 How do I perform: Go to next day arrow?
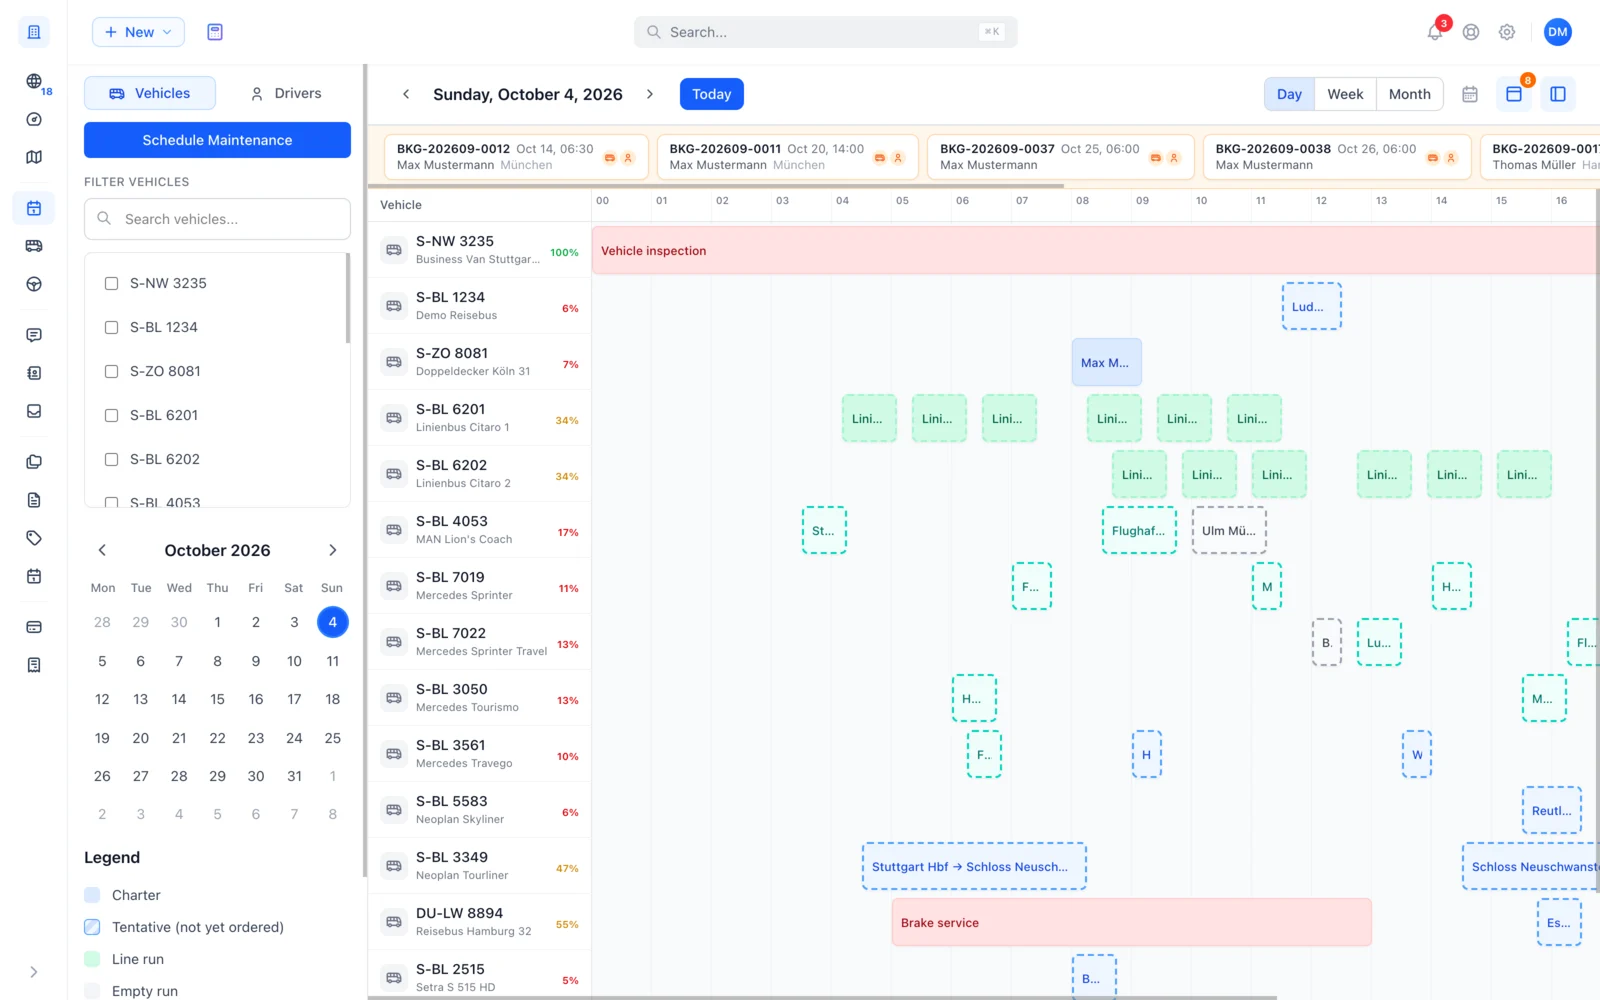[x=650, y=94]
